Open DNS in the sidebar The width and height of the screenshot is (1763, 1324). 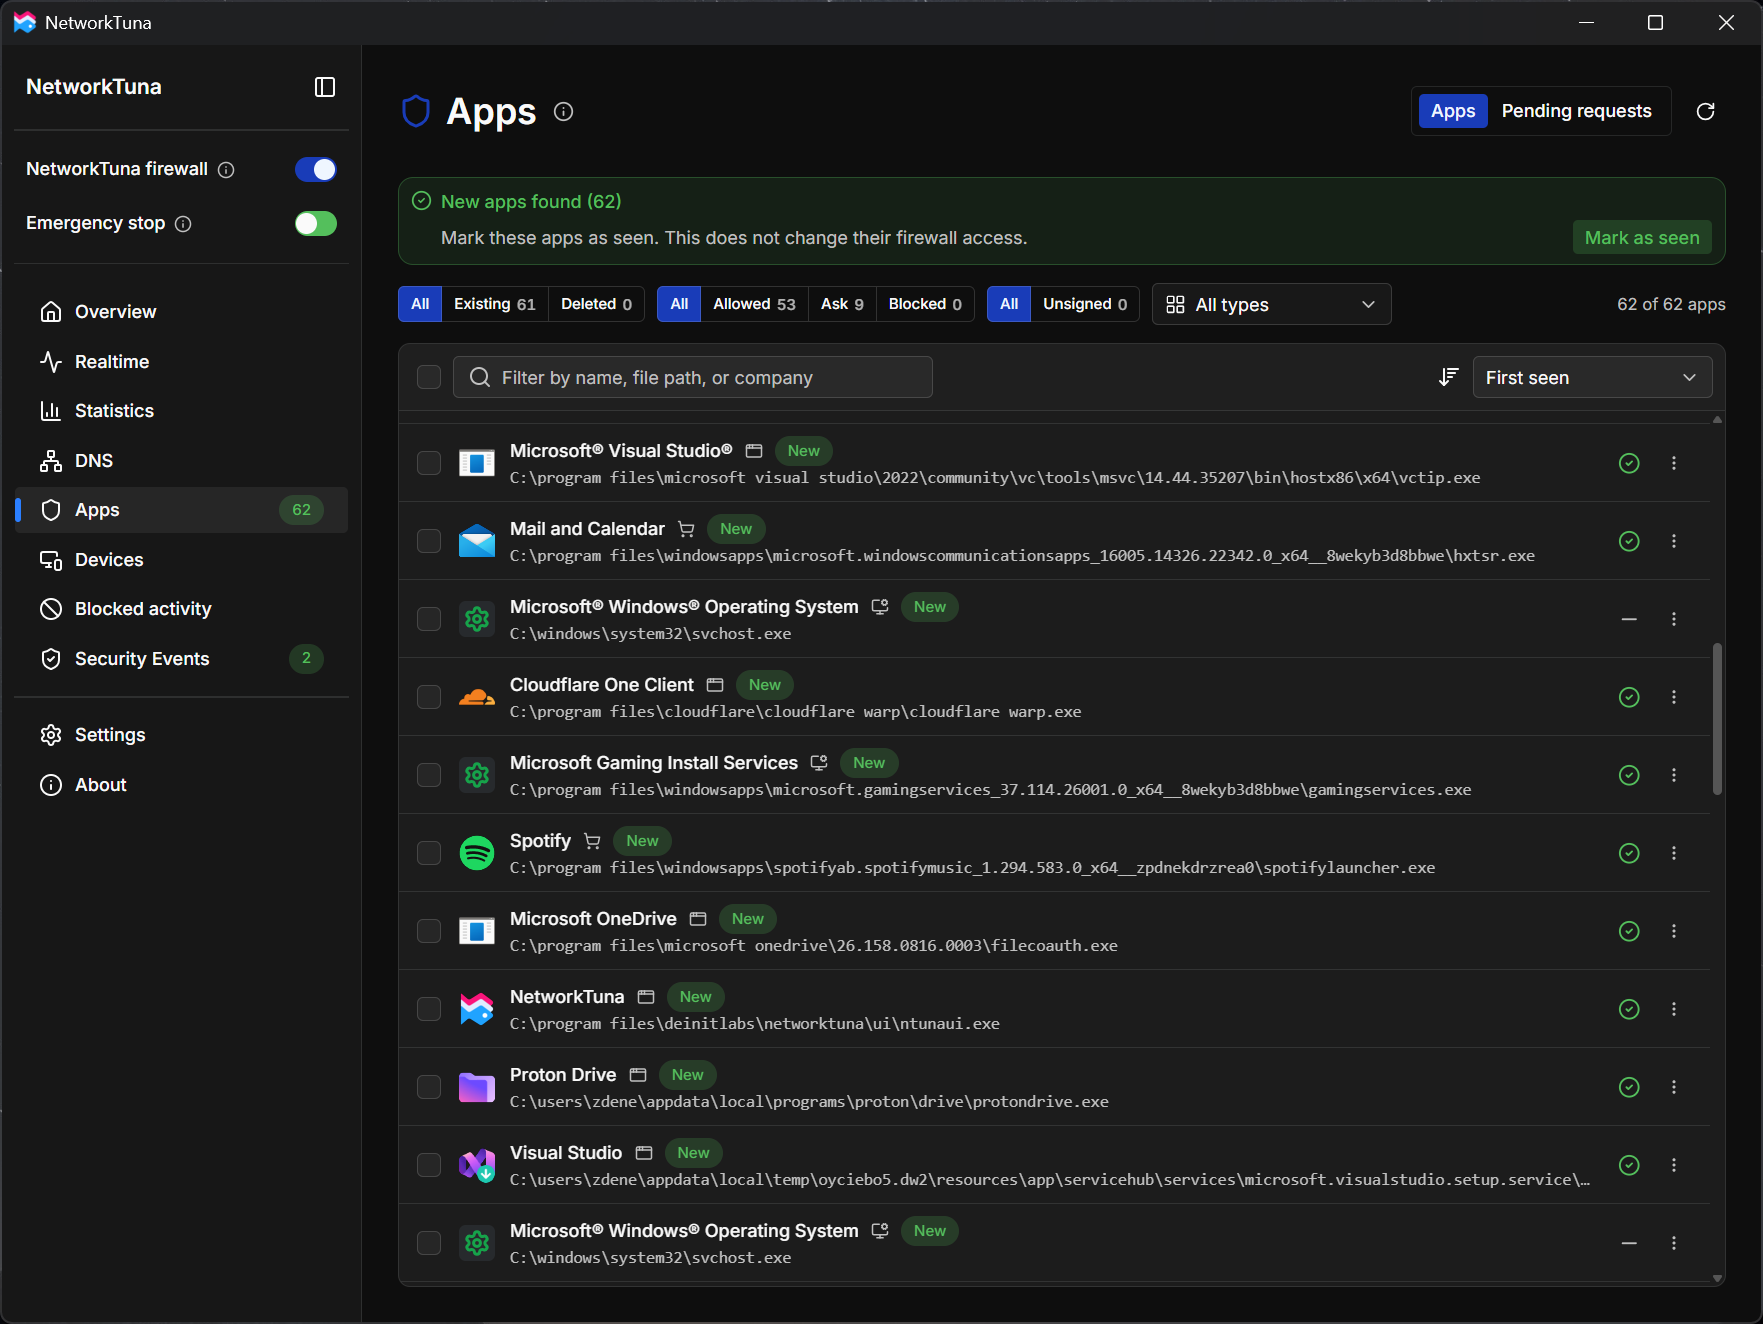(x=181, y=461)
